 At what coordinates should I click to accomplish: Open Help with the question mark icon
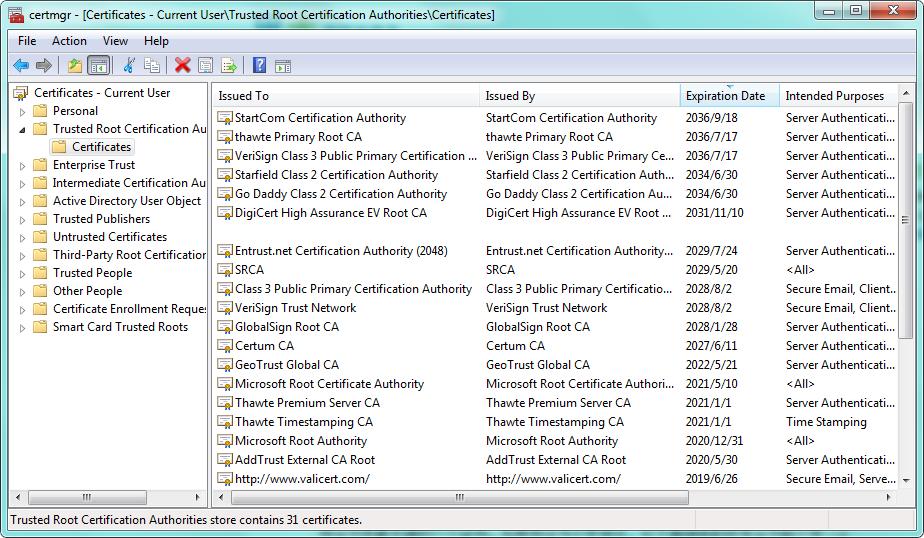[x=259, y=66]
